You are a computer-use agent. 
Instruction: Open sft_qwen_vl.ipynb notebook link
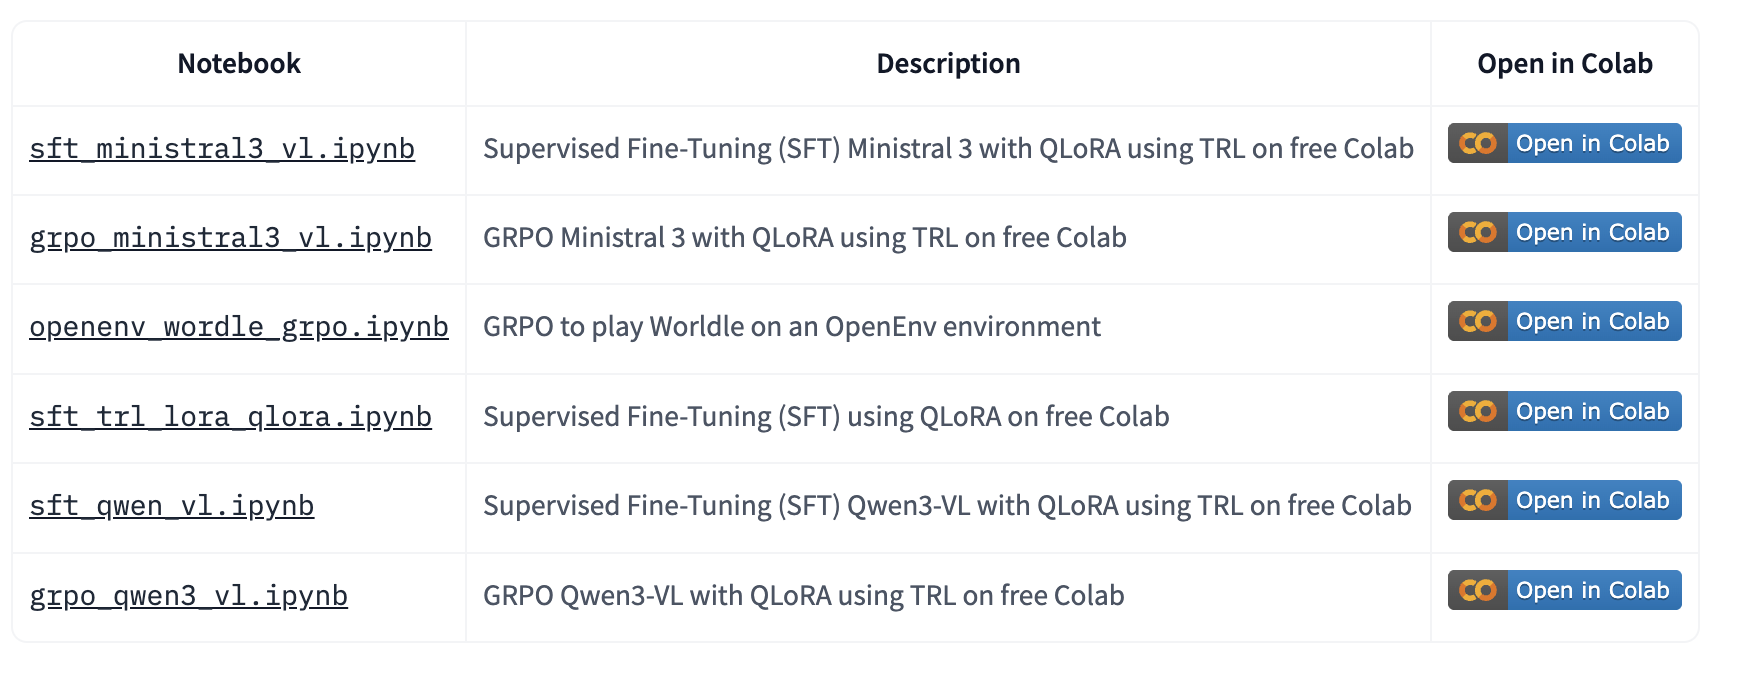click(171, 506)
